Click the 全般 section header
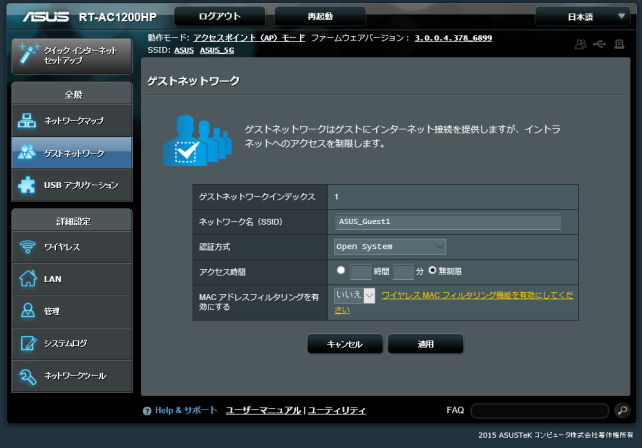This screenshot has width=642, height=448. pyautogui.click(x=73, y=95)
